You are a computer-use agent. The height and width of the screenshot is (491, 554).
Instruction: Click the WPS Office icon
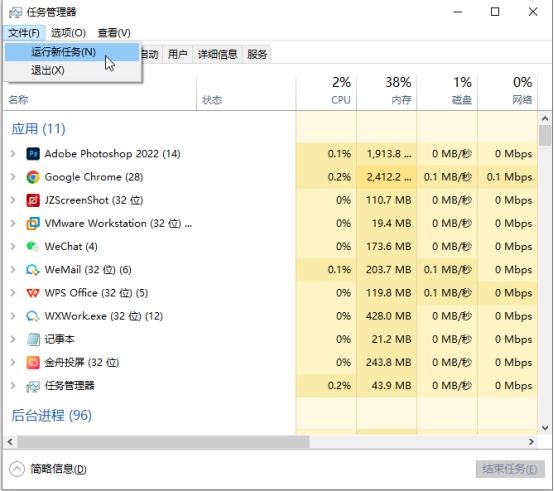tap(33, 293)
